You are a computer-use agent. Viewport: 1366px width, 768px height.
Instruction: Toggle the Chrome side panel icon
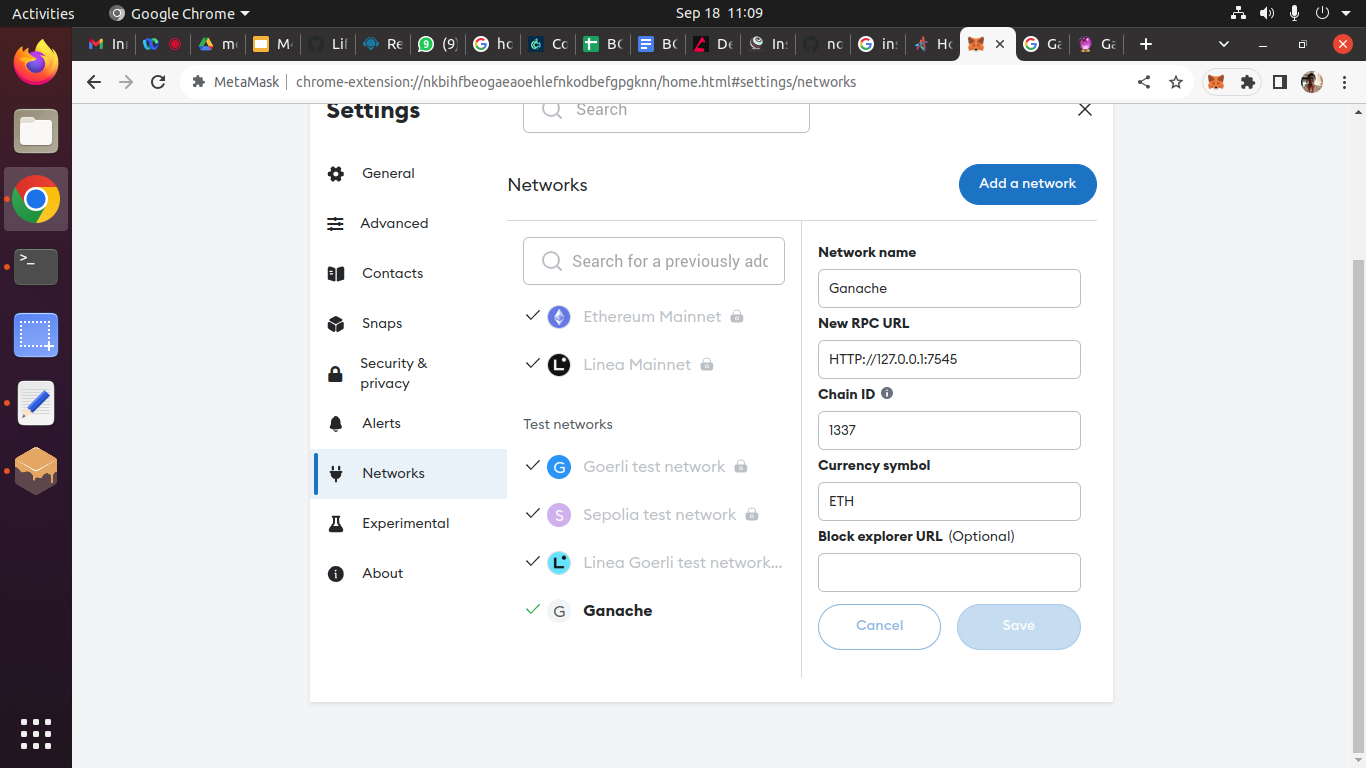pos(1280,82)
